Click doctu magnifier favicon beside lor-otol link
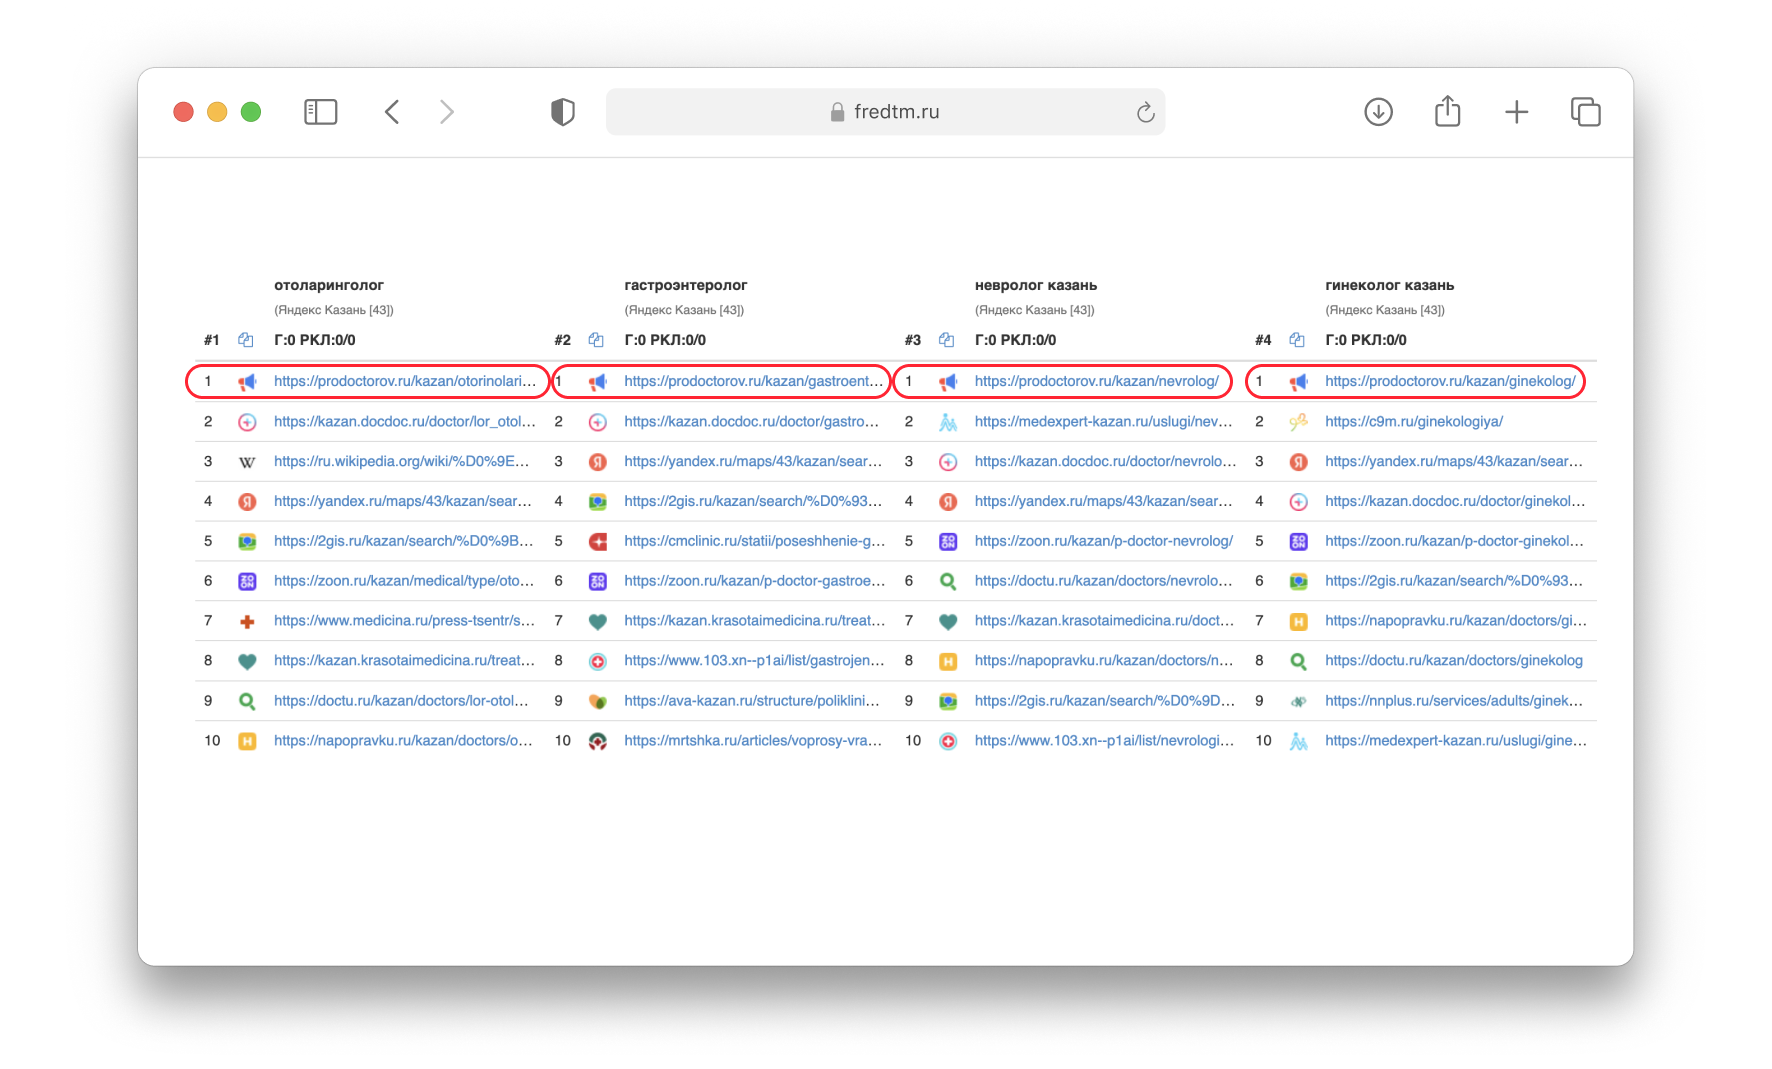 pyautogui.click(x=247, y=701)
